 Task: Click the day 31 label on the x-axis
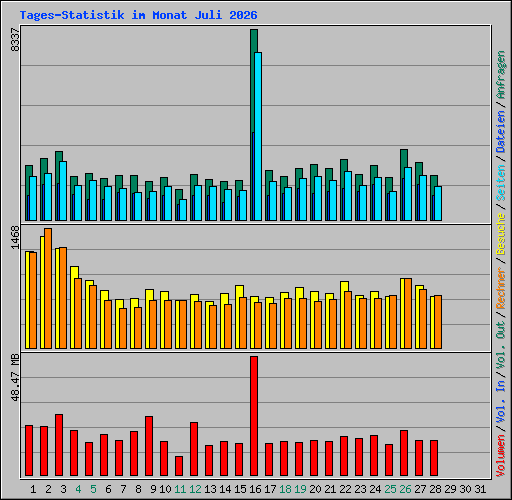pyautogui.click(x=480, y=489)
